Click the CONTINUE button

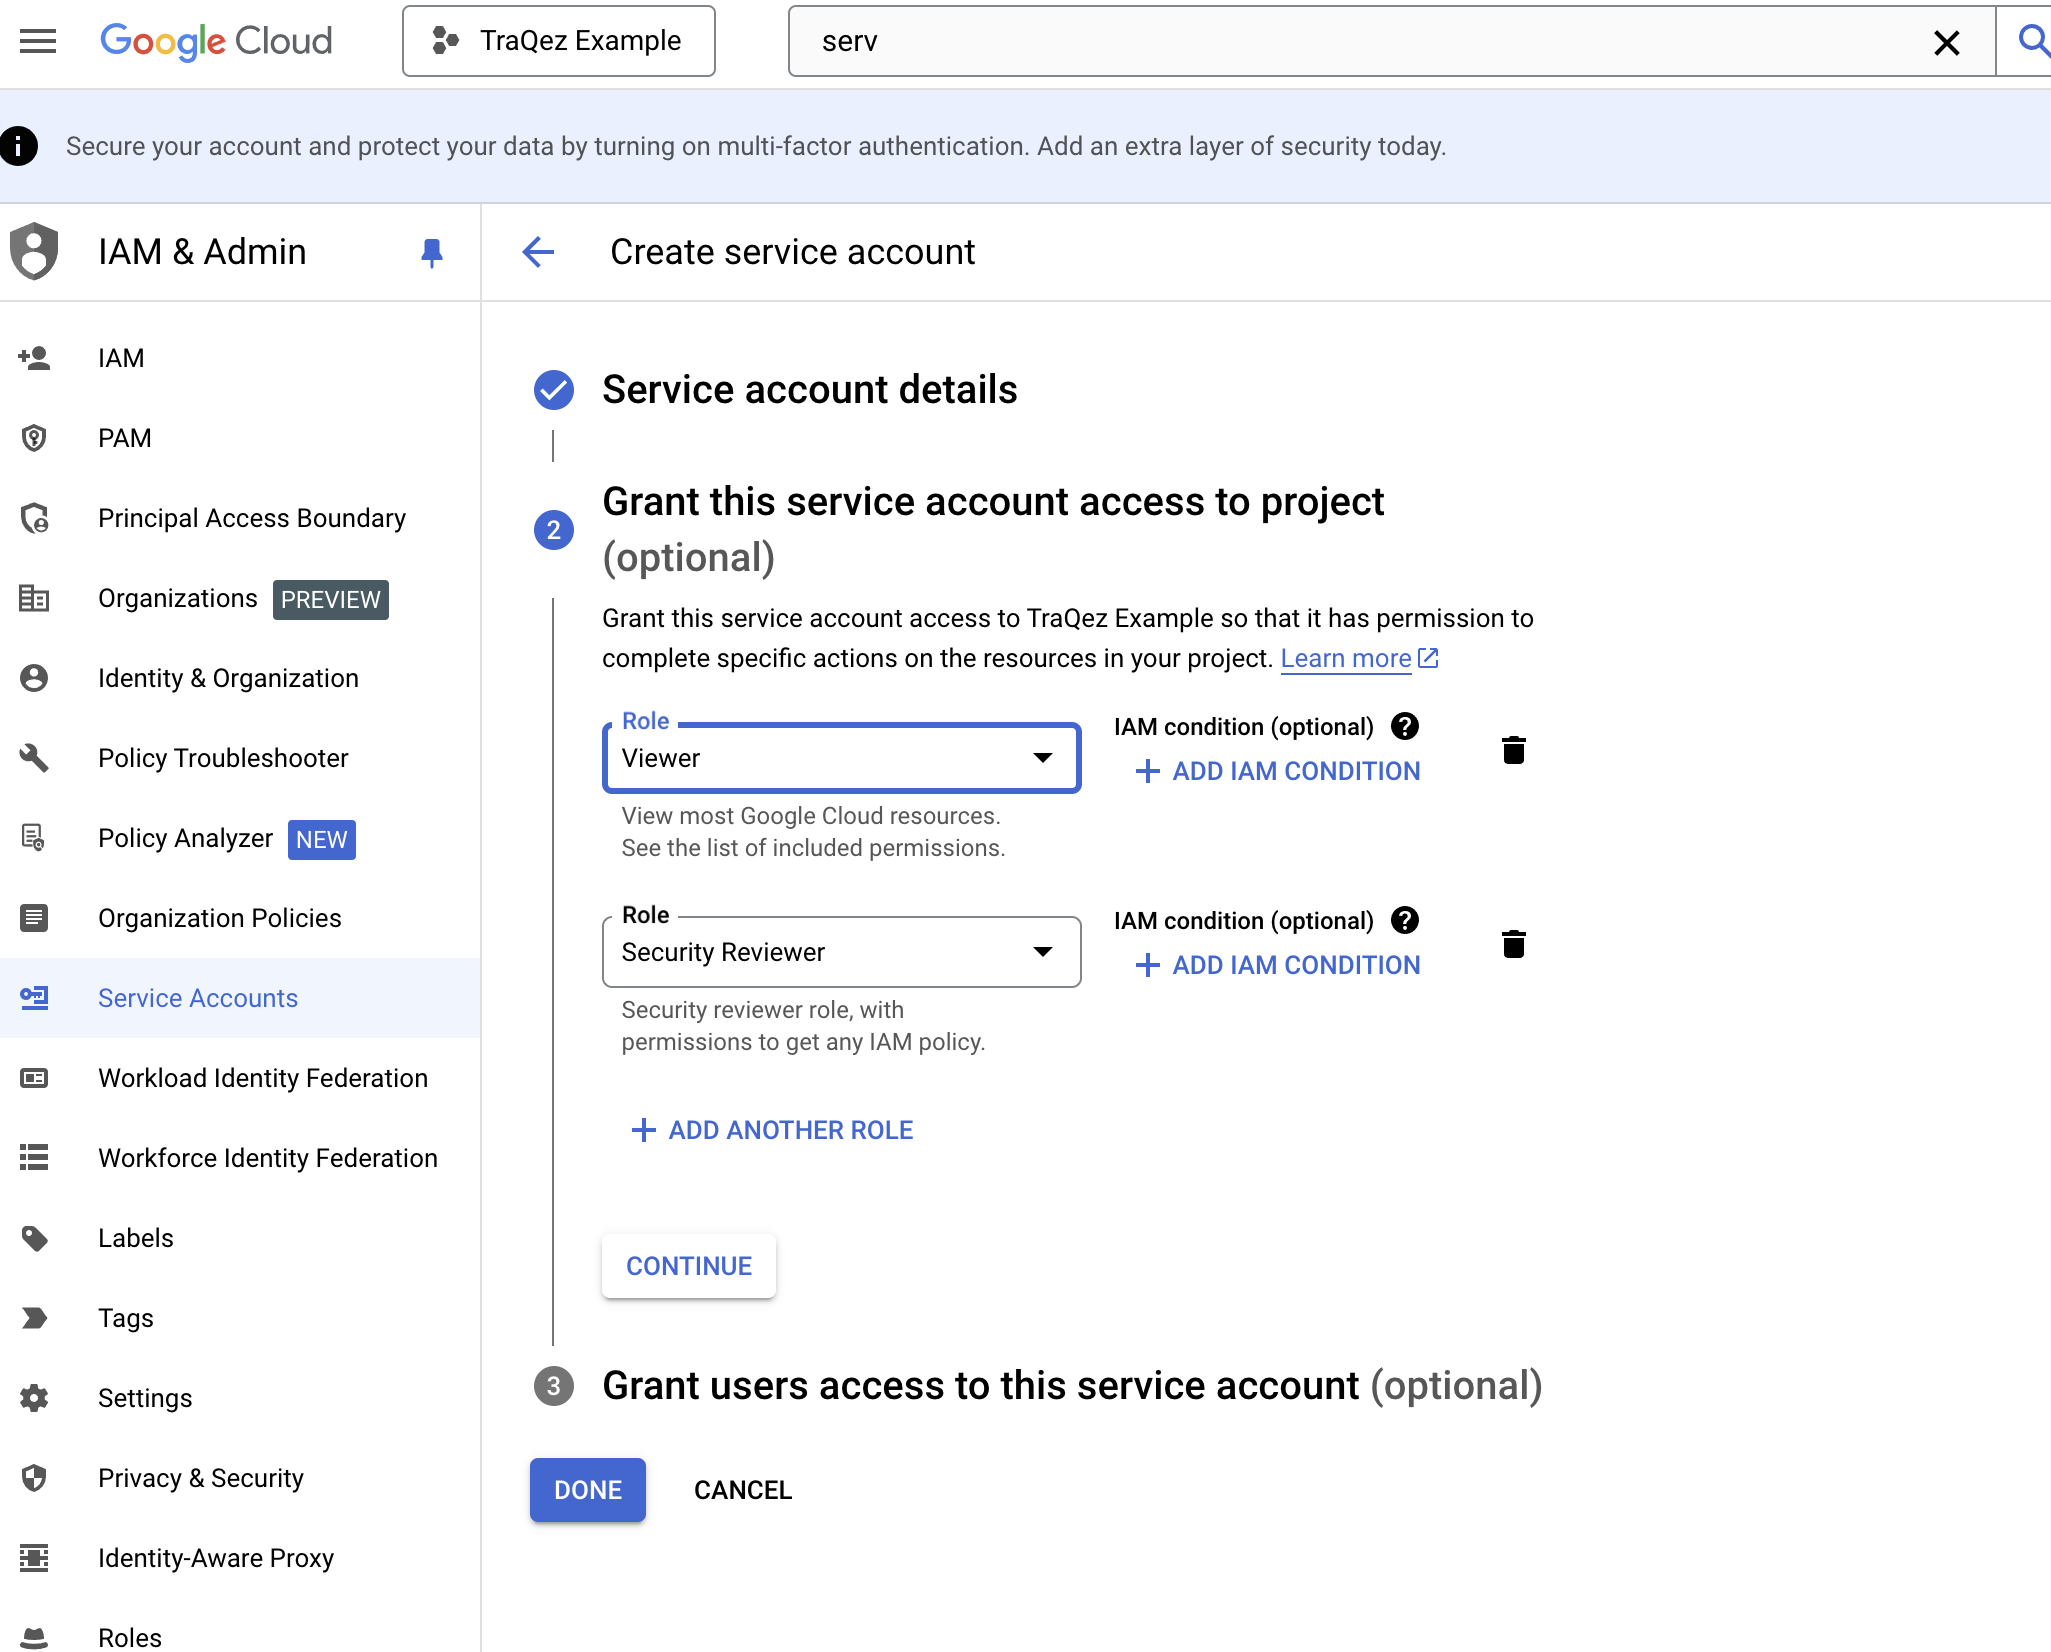pos(688,1266)
